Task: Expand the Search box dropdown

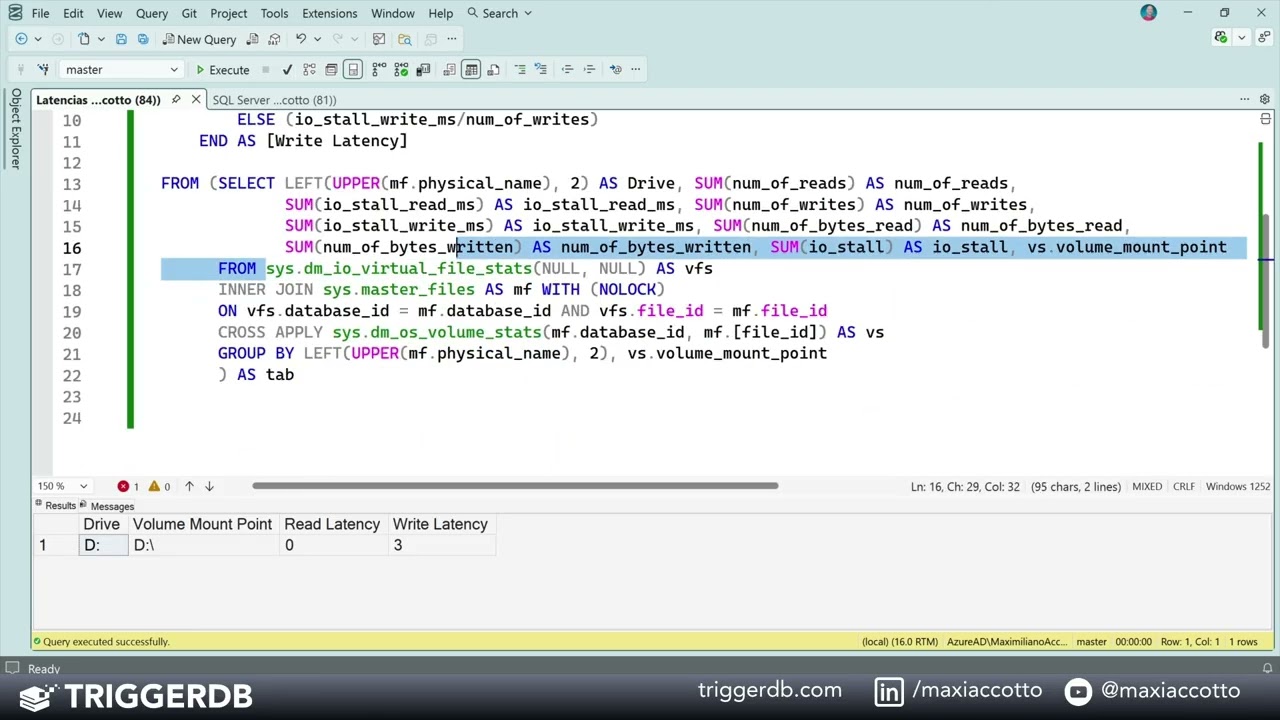Action: point(527,13)
